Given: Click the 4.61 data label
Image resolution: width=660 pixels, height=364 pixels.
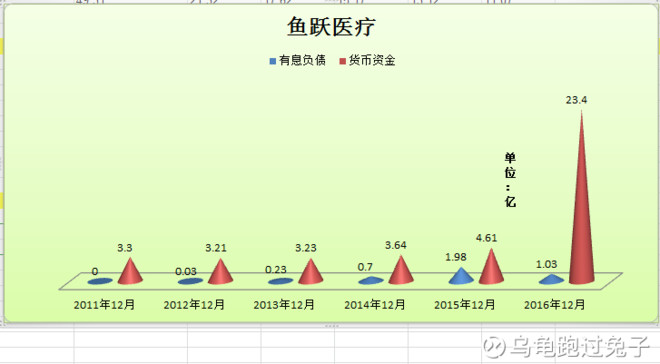Looking at the screenshot, I should tap(486, 238).
